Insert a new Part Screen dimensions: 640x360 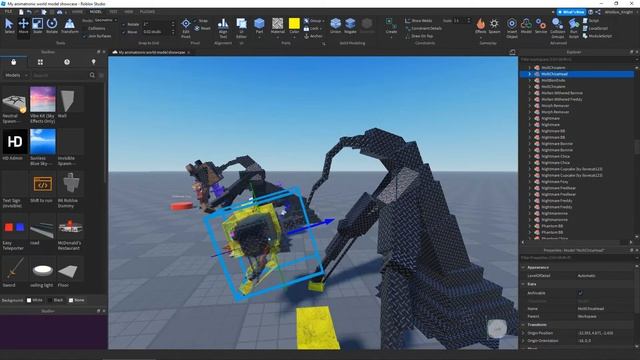(x=259, y=26)
